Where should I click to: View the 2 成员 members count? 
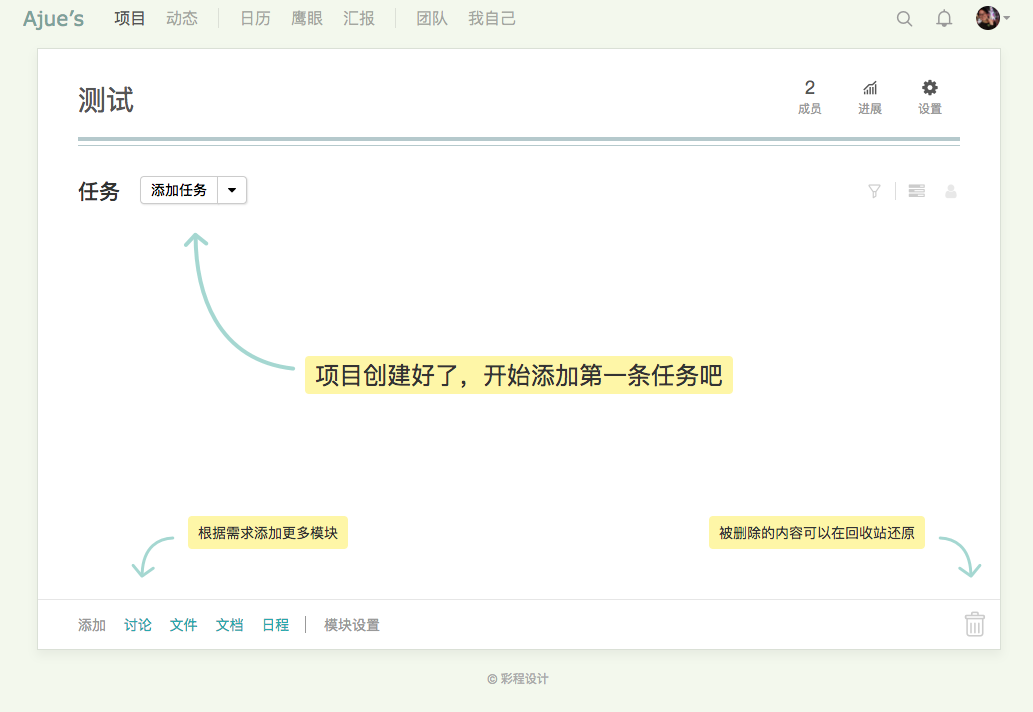tap(810, 97)
